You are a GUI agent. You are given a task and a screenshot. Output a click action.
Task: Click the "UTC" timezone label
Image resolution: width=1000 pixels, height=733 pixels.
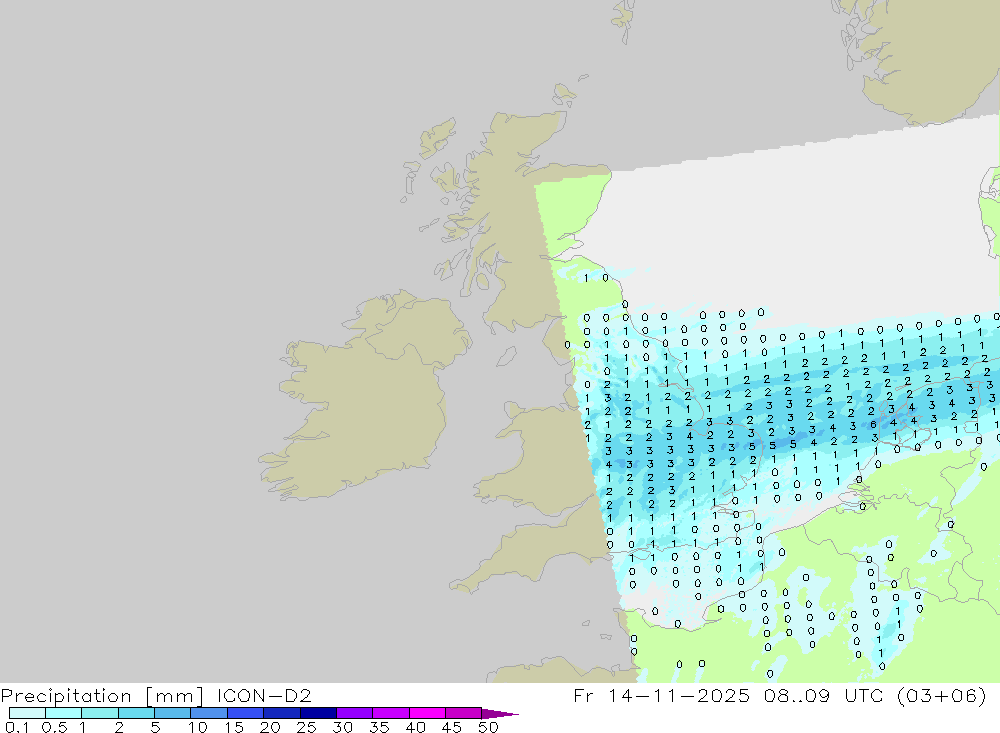[864, 695]
